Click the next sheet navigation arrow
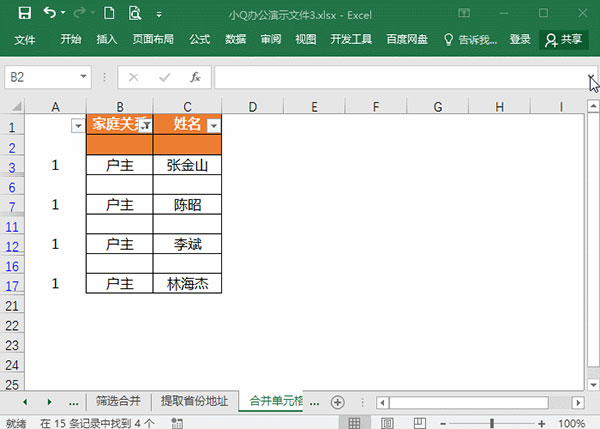This screenshot has width=600, height=429. 49,402
